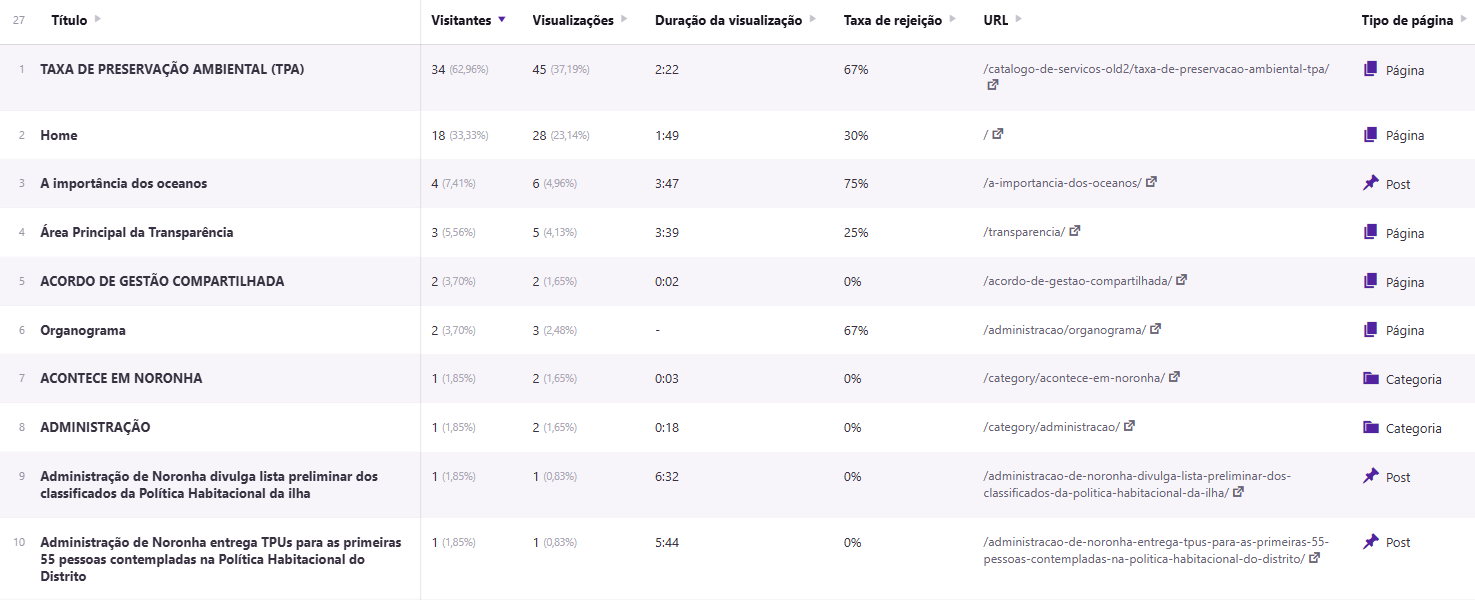Screen dimensions: 1475x600
Task: Click folder icon on ADMINISTRAÇÃO category row
Action: tap(1371, 427)
